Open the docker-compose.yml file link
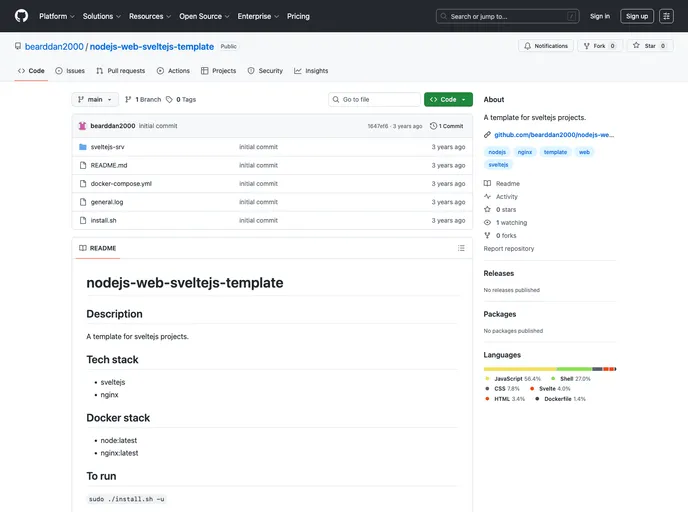 click(121, 184)
